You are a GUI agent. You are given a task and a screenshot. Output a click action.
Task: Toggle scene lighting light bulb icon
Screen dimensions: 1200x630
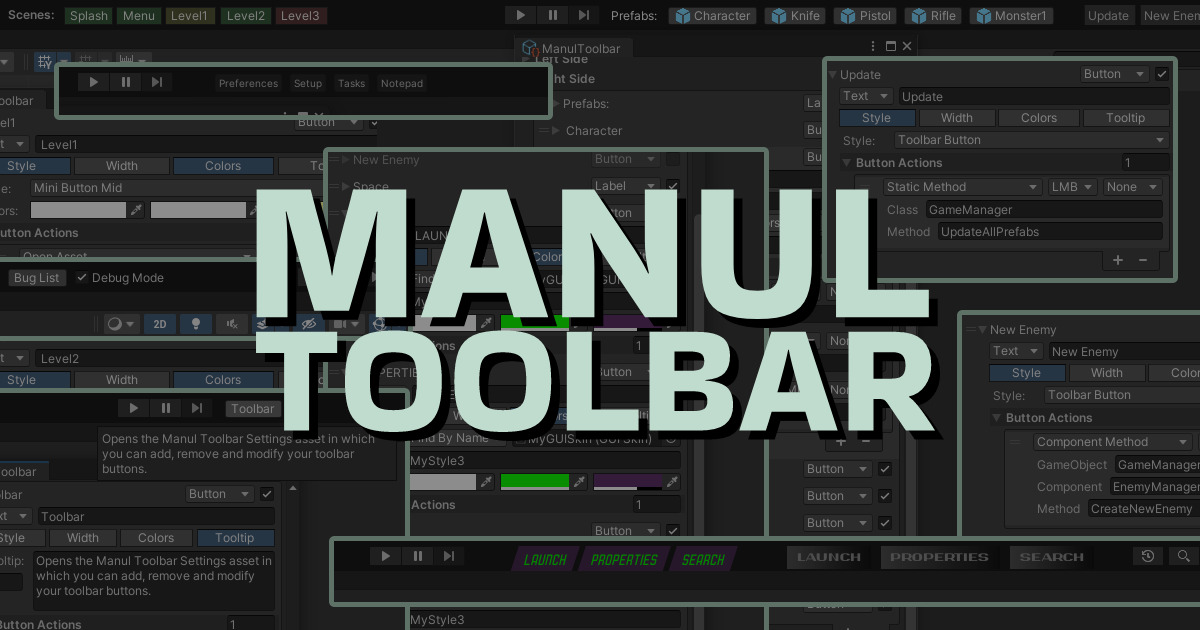pos(196,324)
